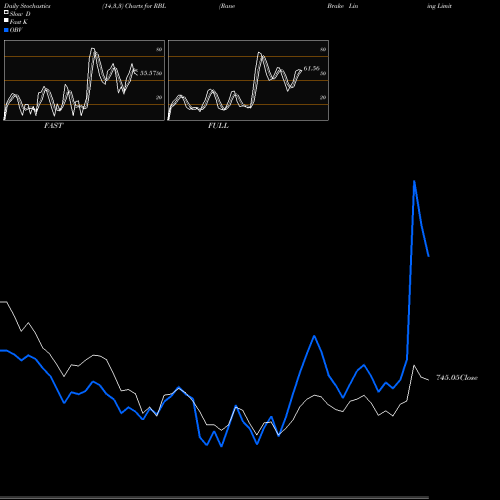Click the highest peak of the blue OBV line
Image resolution: width=500 pixels, height=500 pixels.
(414, 181)
